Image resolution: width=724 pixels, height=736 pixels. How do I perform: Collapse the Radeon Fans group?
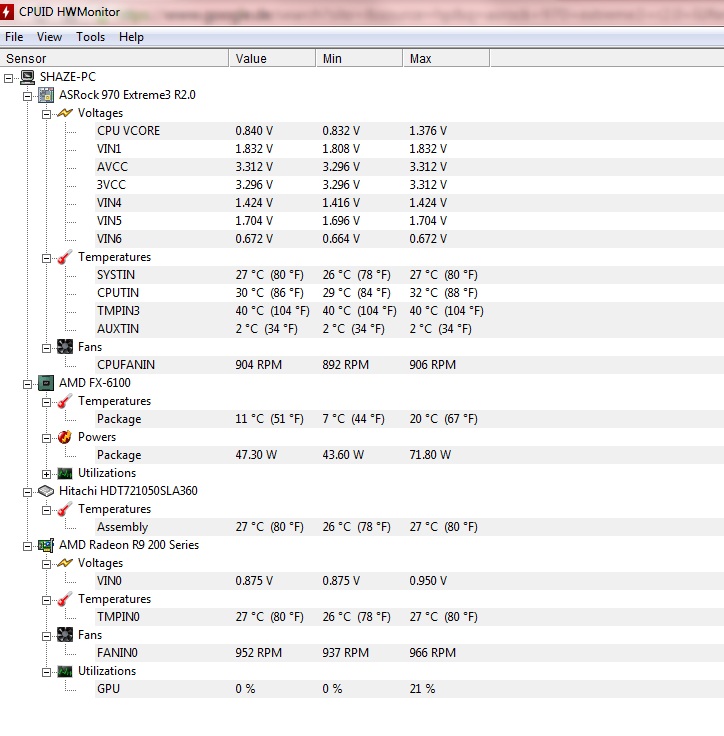coord(46,636)
